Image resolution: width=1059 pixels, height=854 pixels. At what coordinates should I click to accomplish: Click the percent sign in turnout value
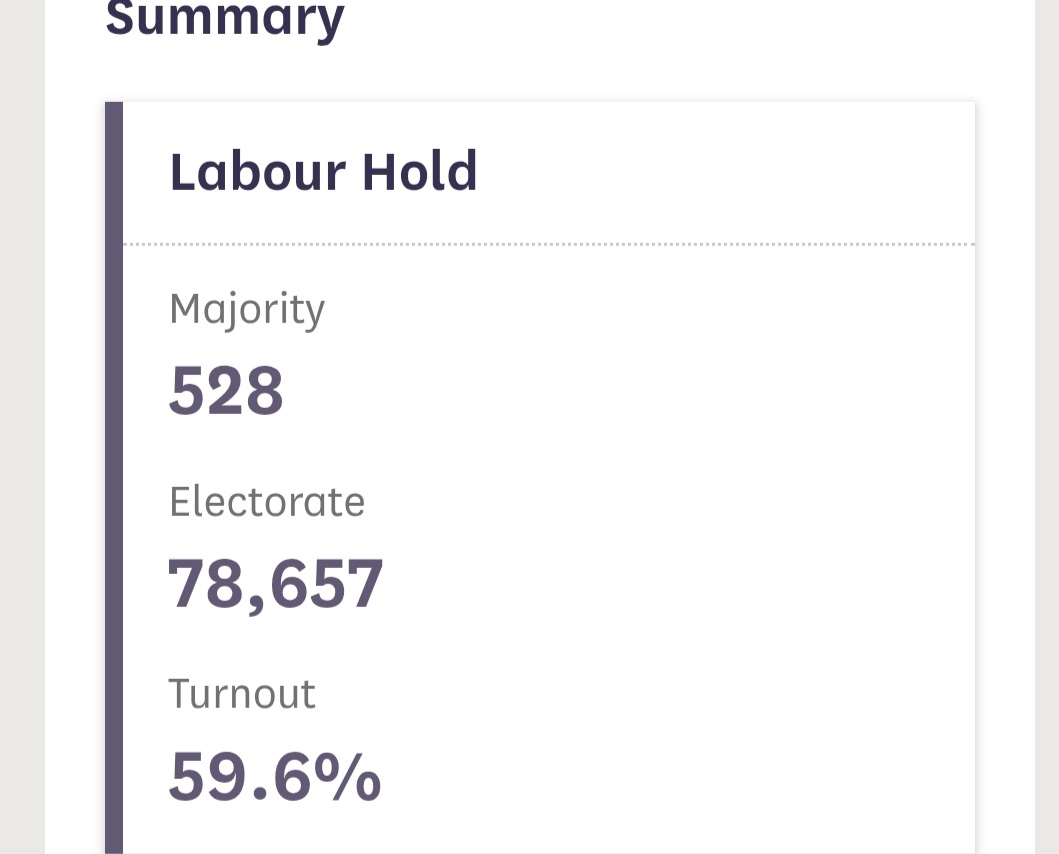pyautogui.click(x=350, y=776)
